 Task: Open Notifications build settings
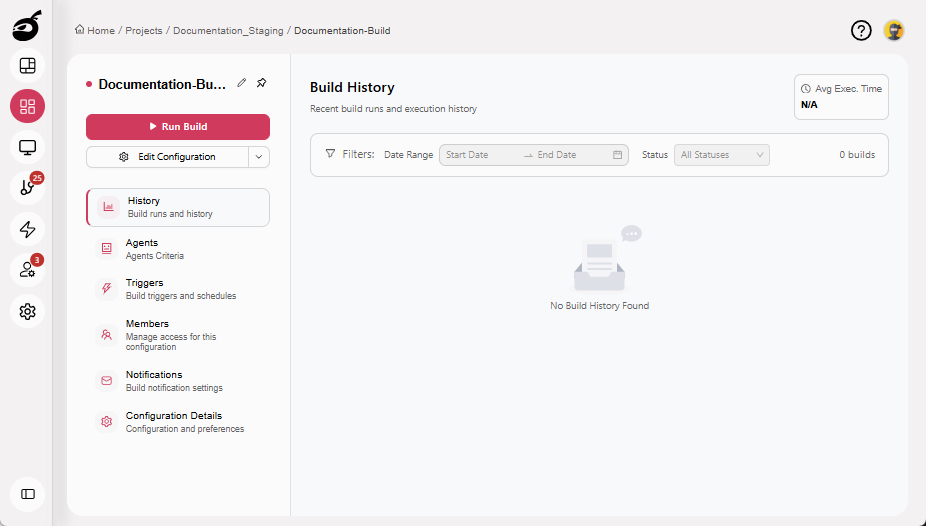(178, 381)
